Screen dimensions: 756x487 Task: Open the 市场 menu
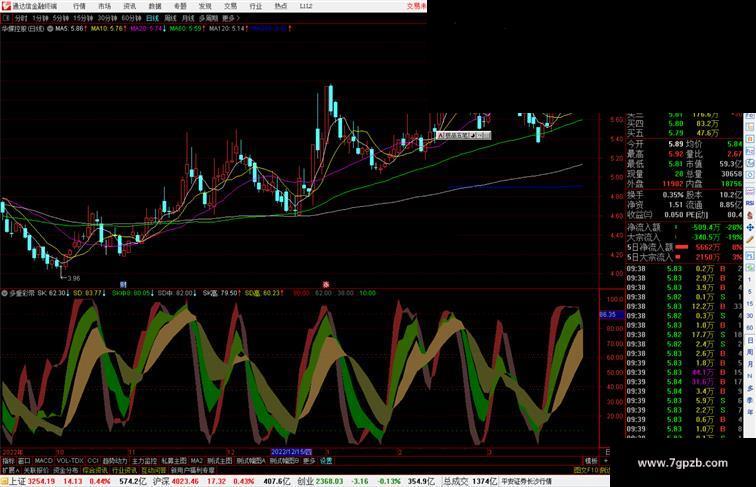pos(104,6)
